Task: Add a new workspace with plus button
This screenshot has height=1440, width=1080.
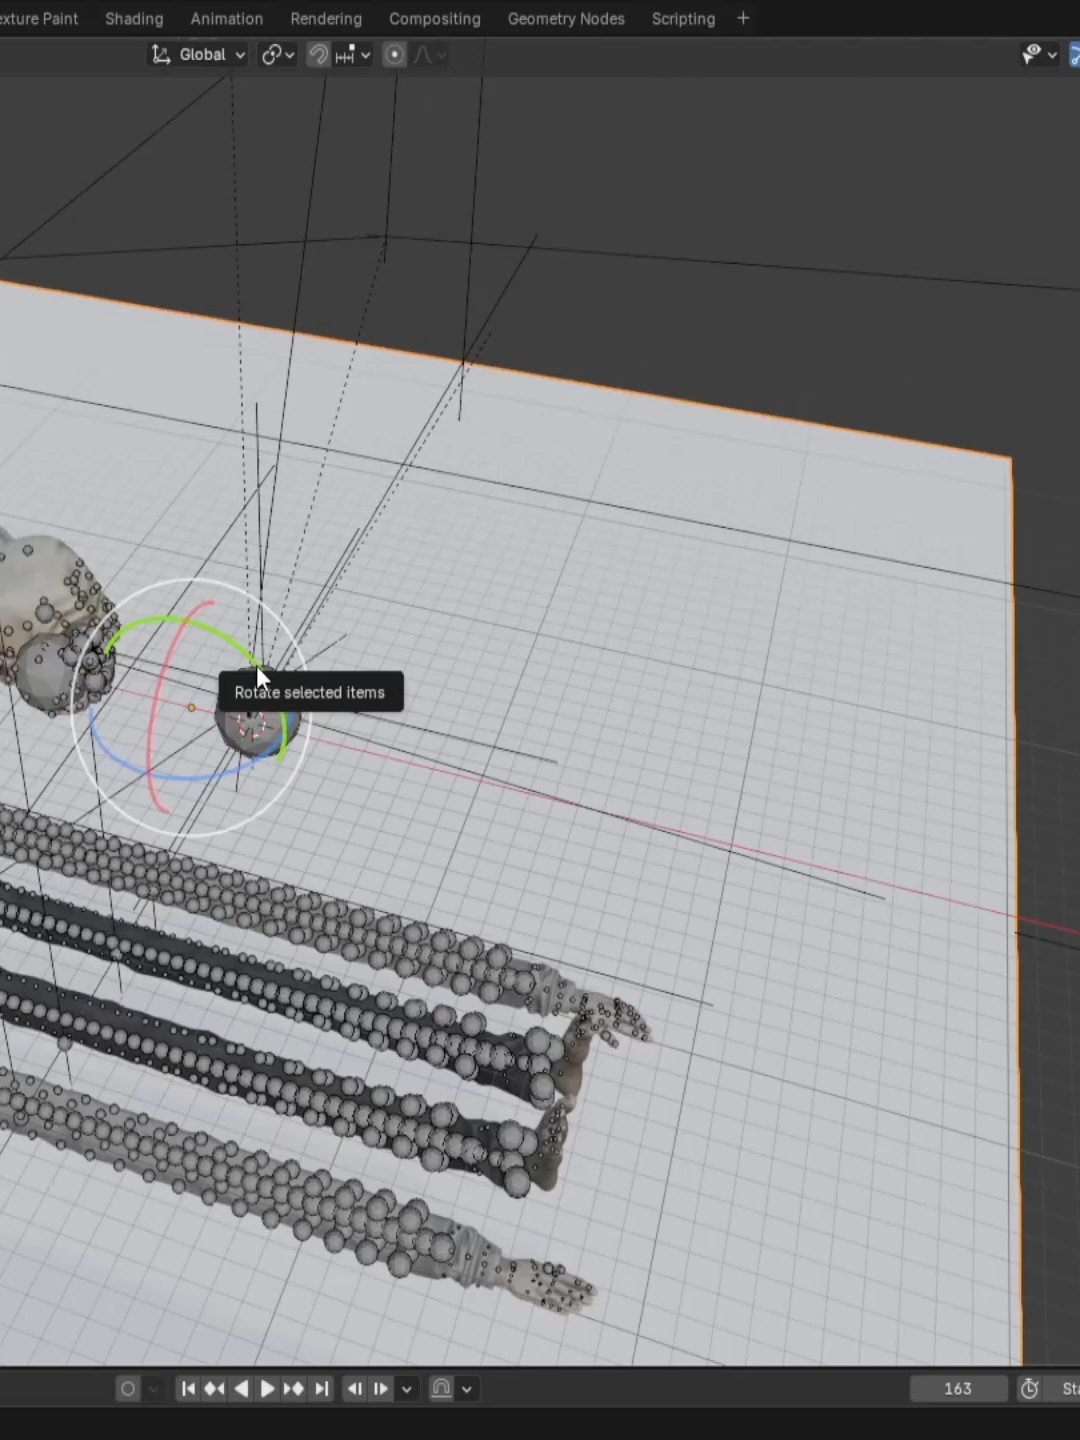Action: (743, 18)
